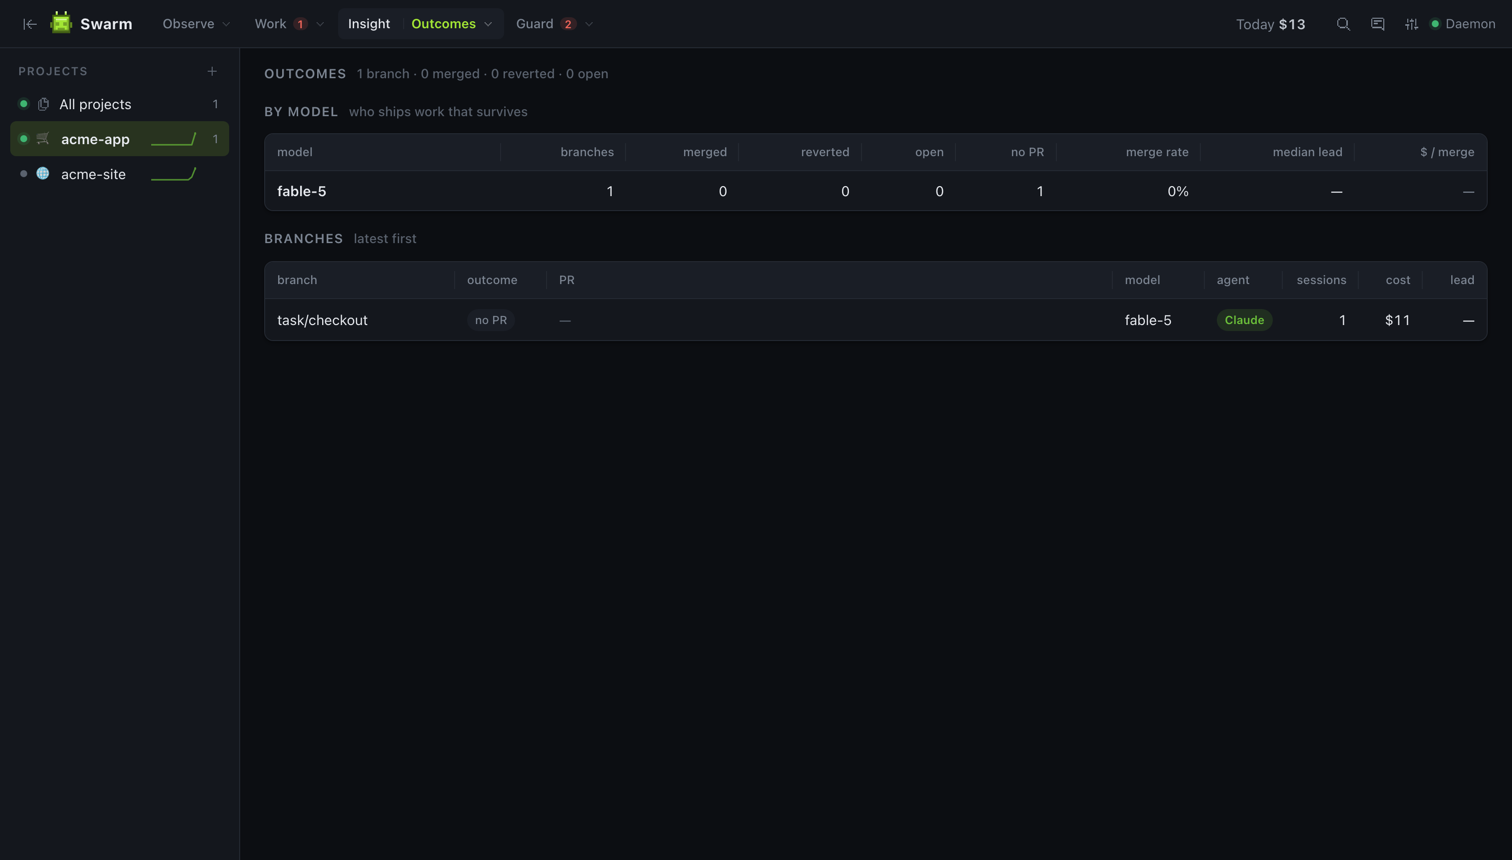Viewport: 1512px width, 860px height.
Task: Open search with the magnifier icon
Action: (1343, 24)
